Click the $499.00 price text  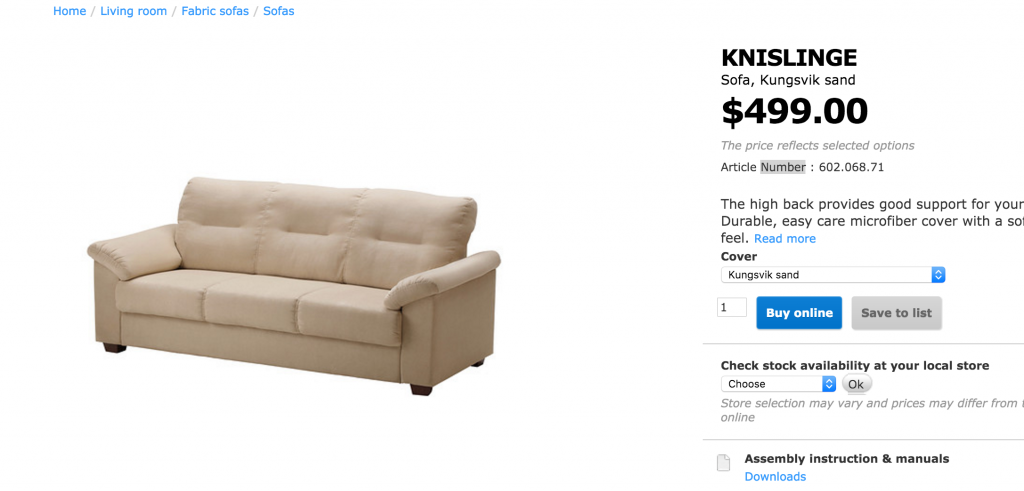click(794, 111)
